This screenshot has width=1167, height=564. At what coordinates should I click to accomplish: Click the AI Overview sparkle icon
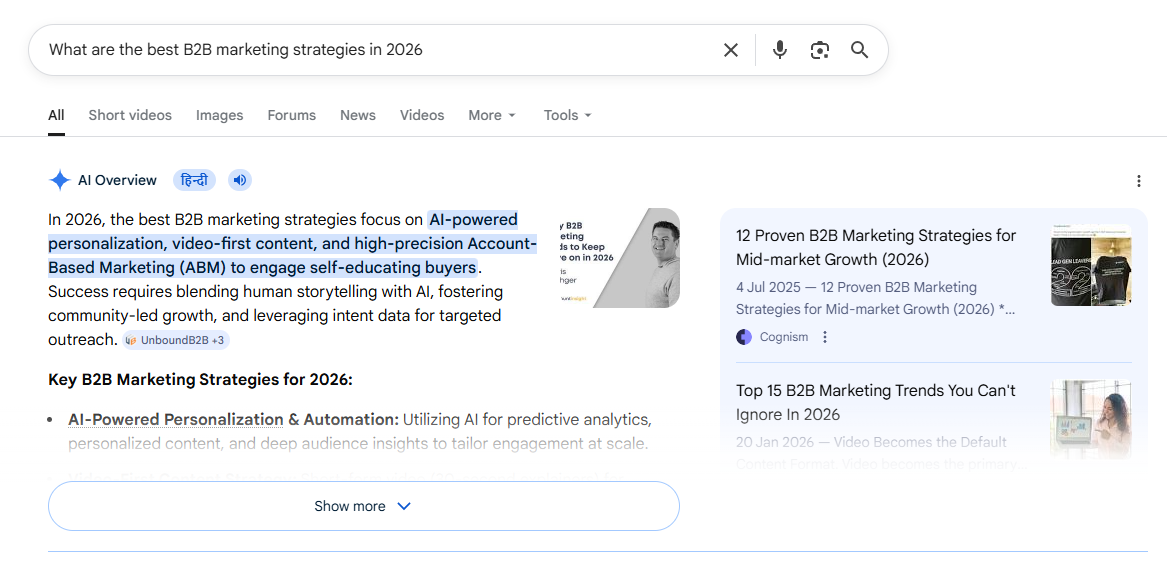point(60,180)
